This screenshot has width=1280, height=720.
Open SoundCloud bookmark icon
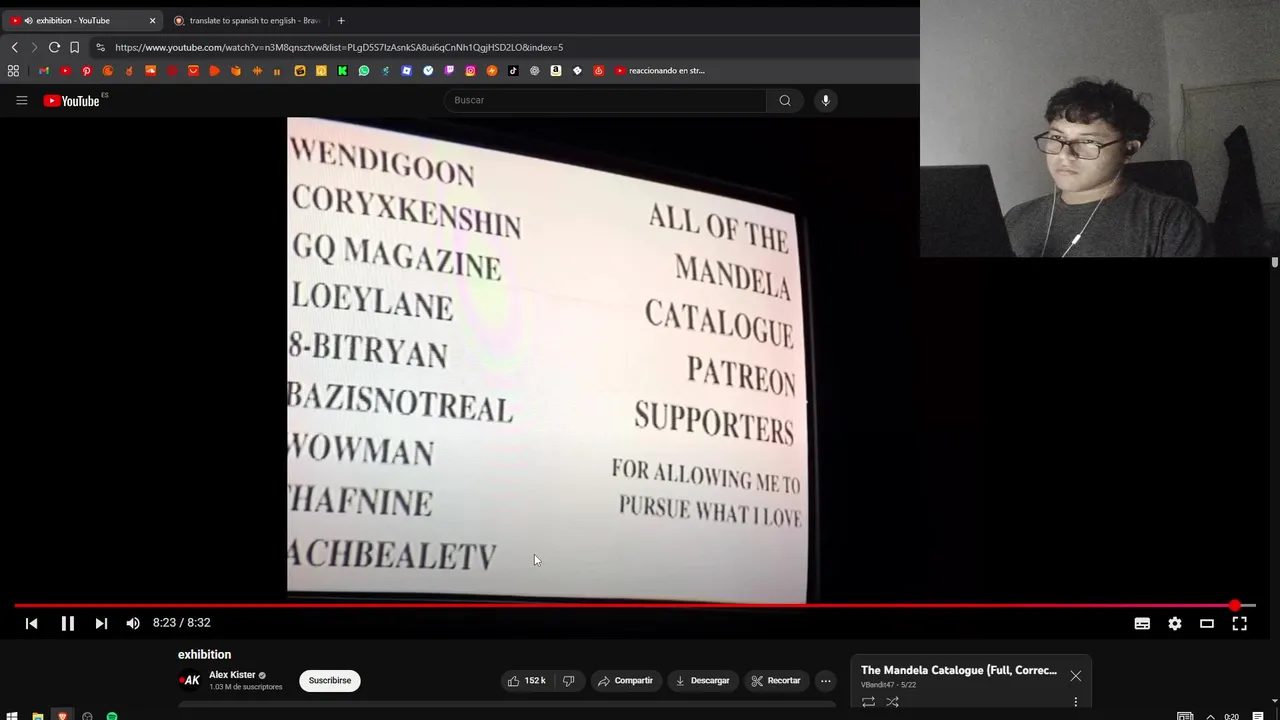[151, 71]
